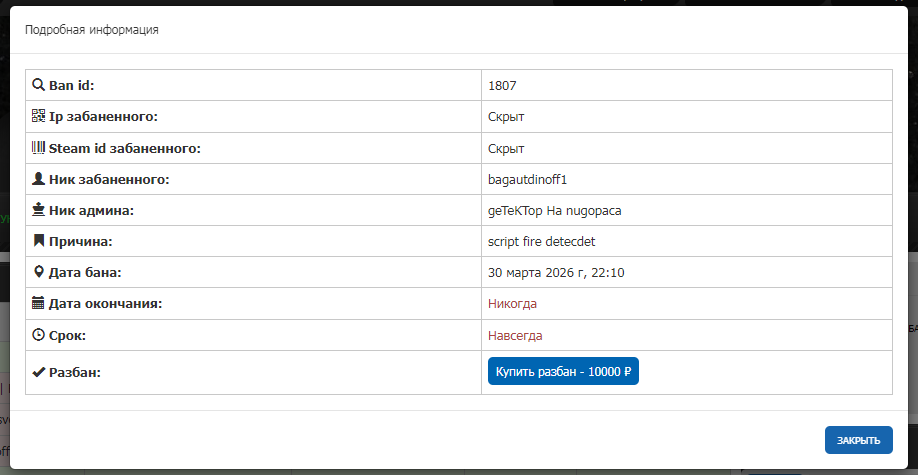Click the red Навсегда duration text
Viewport: 918px width, 475px height.
515,336
